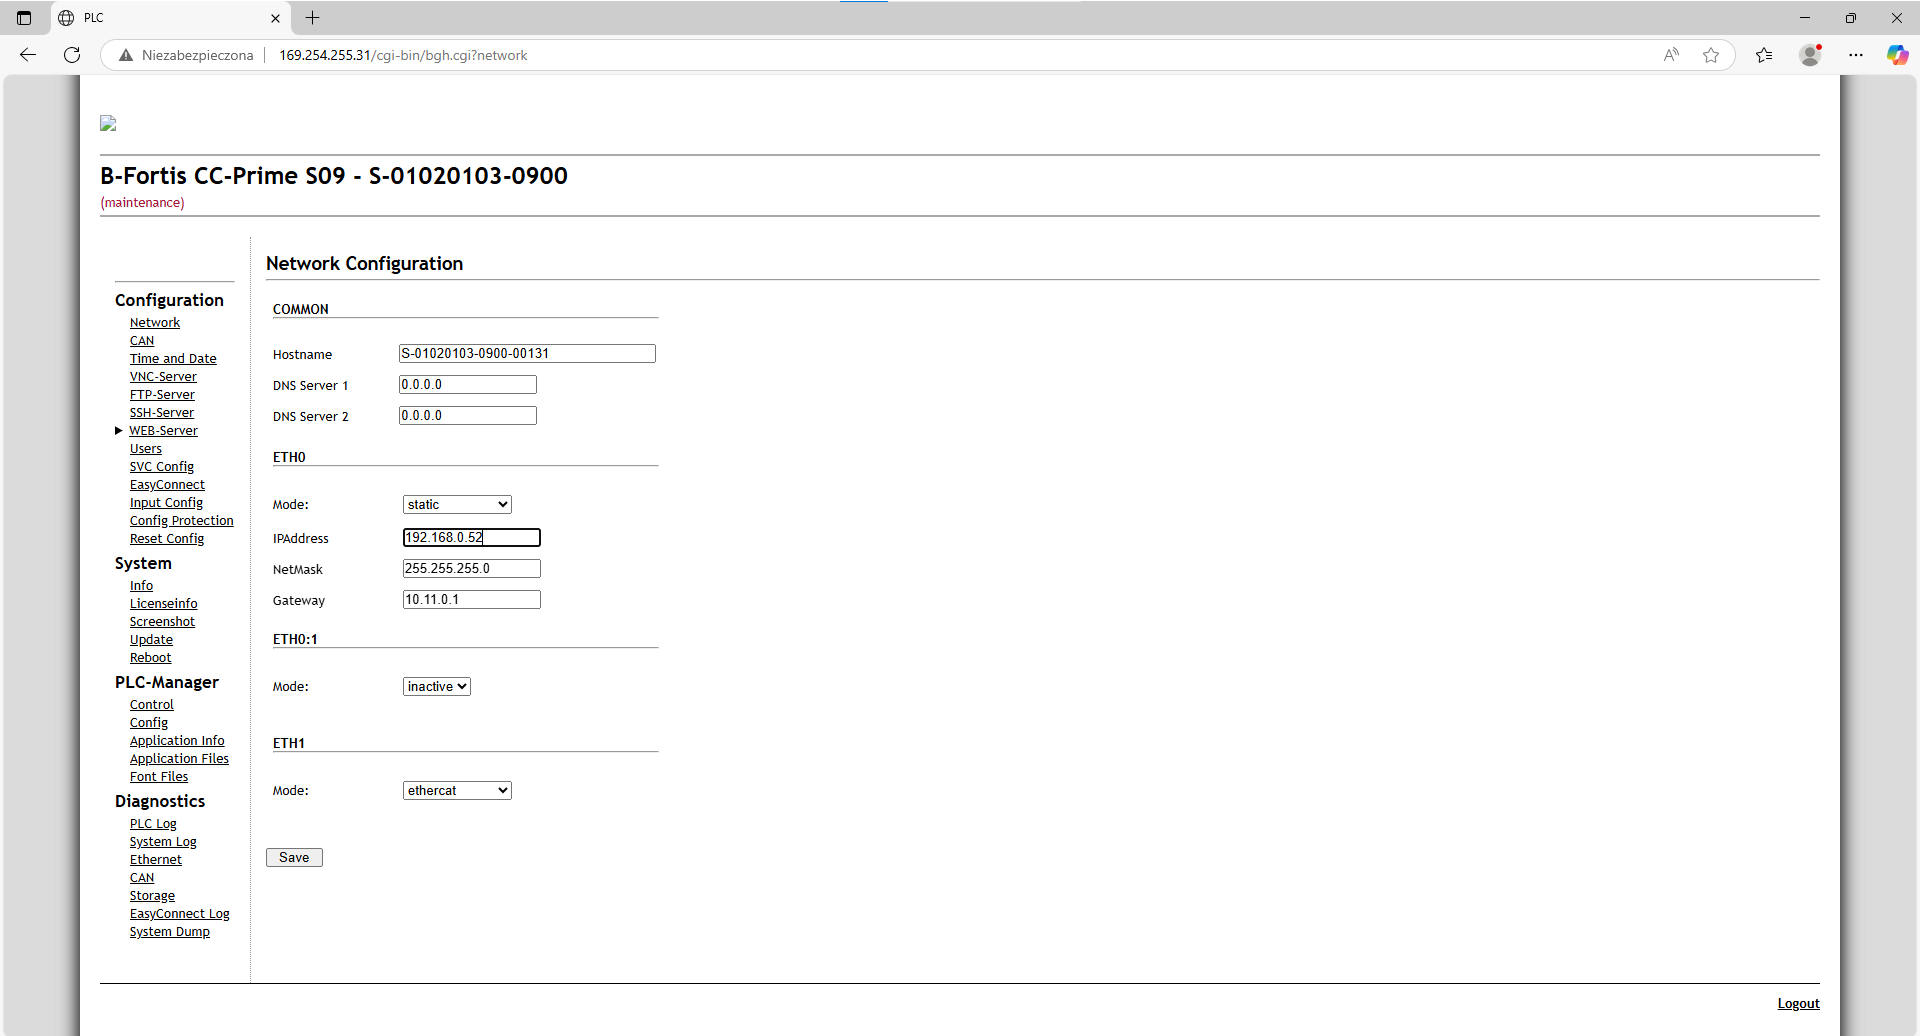Select the PLC browser tab
This screenshot has height=1036, width=1920.
point(170,18)
